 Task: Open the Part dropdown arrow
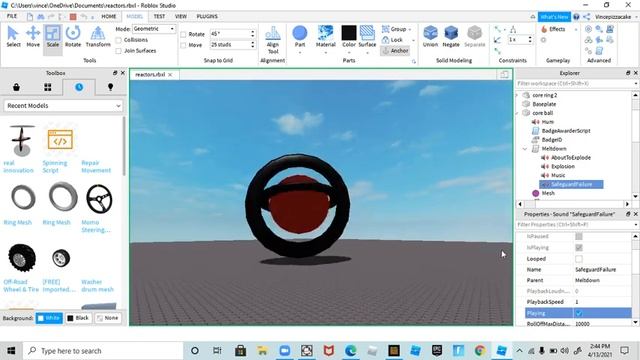coord(300,53)
